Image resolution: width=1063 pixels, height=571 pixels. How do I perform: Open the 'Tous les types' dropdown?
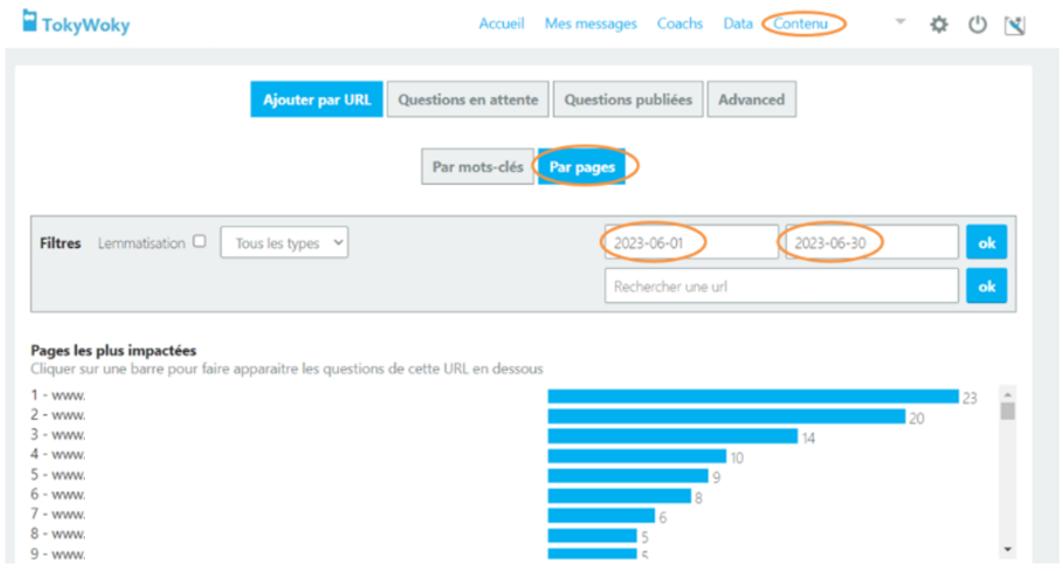click(x=284, y=243)
